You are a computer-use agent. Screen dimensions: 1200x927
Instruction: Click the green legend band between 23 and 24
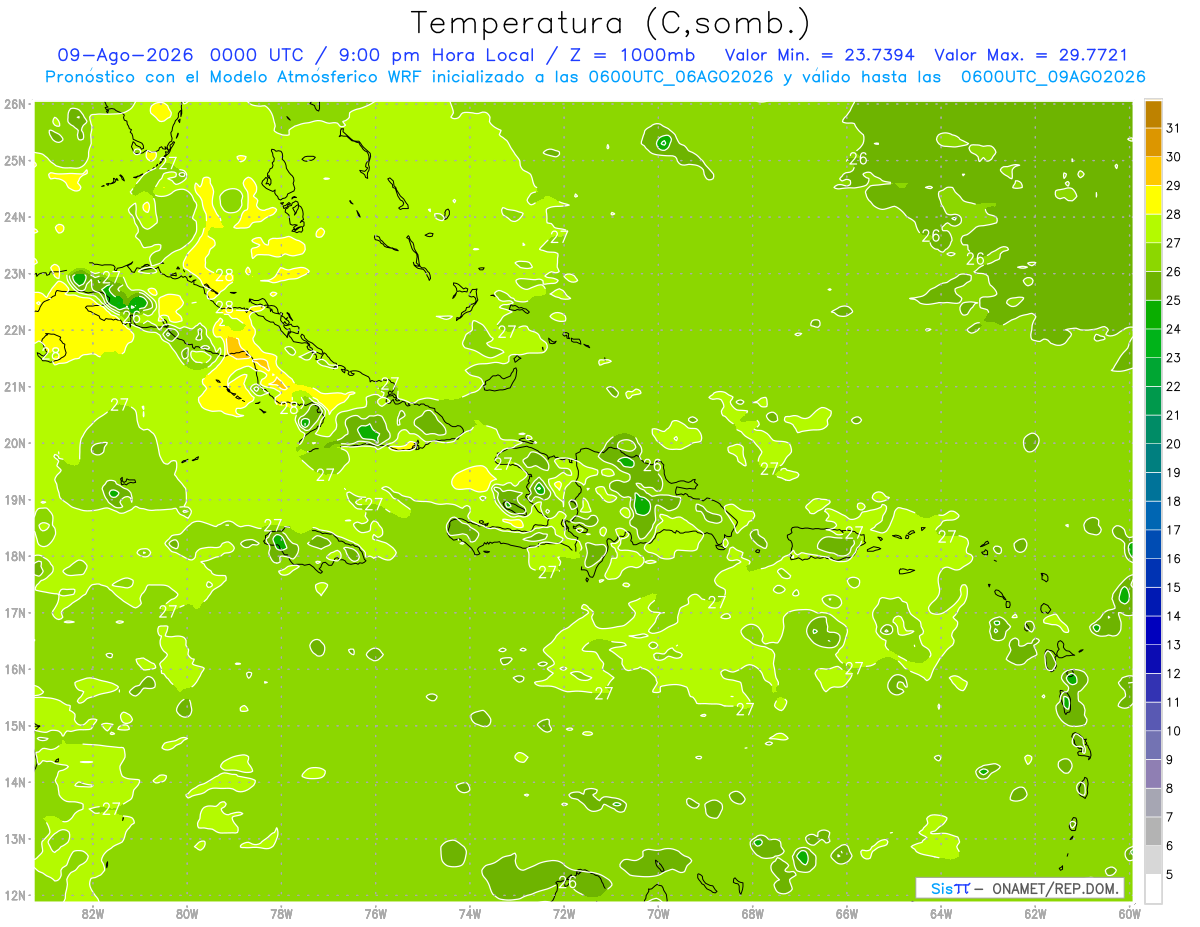1153,344
